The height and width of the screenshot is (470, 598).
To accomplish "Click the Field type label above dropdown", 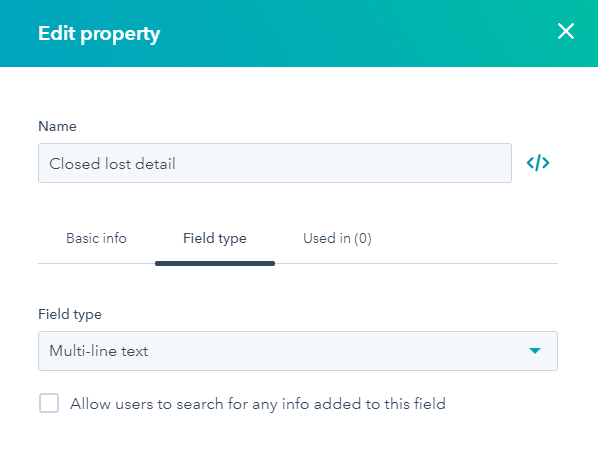I will [x=70, y=314].
